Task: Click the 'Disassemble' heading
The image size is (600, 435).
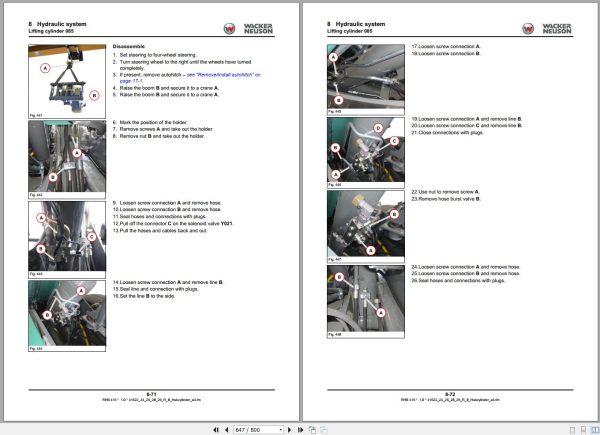Action: click(129, 46)
